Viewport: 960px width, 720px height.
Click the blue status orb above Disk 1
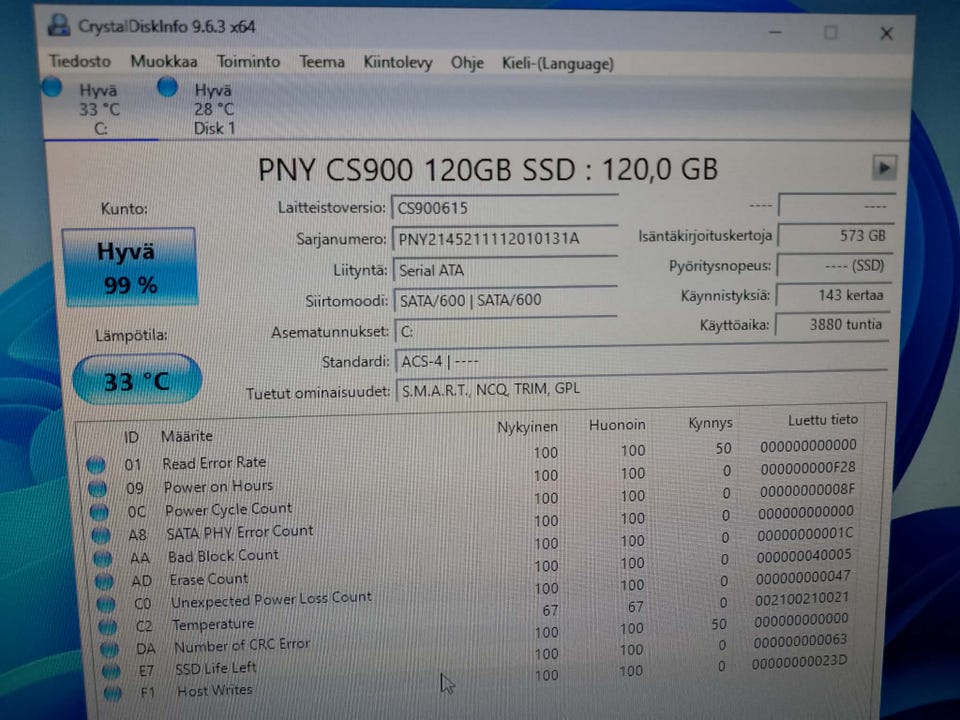coord(167,87)
